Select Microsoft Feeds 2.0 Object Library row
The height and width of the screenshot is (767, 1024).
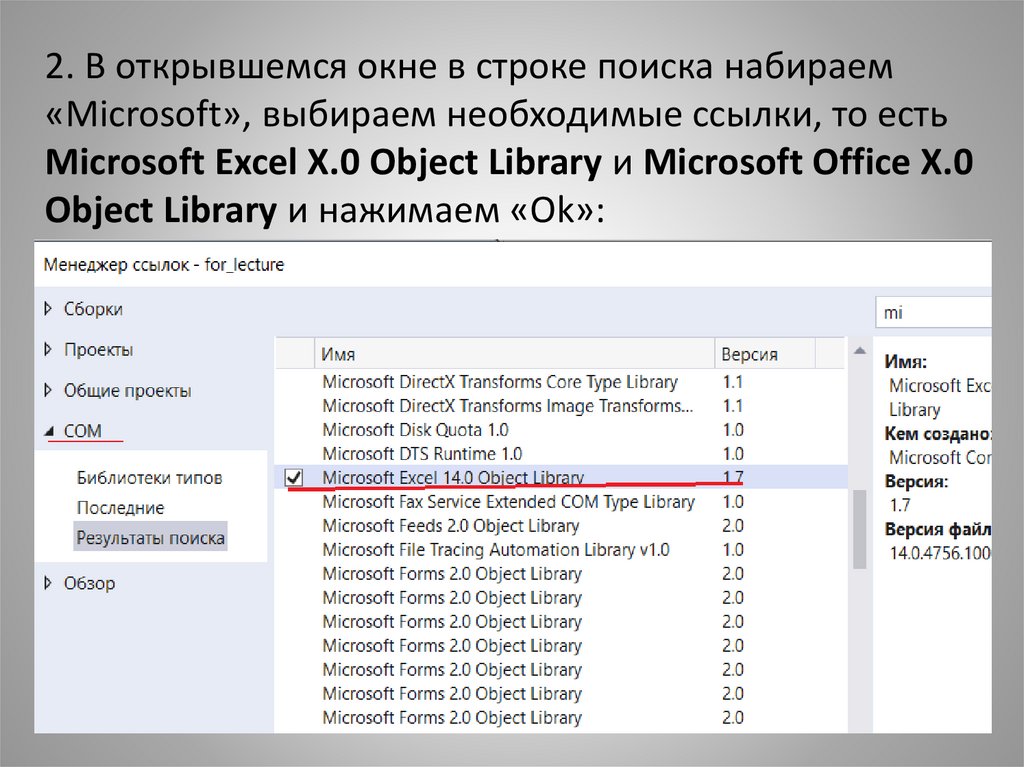coord(560,525)
